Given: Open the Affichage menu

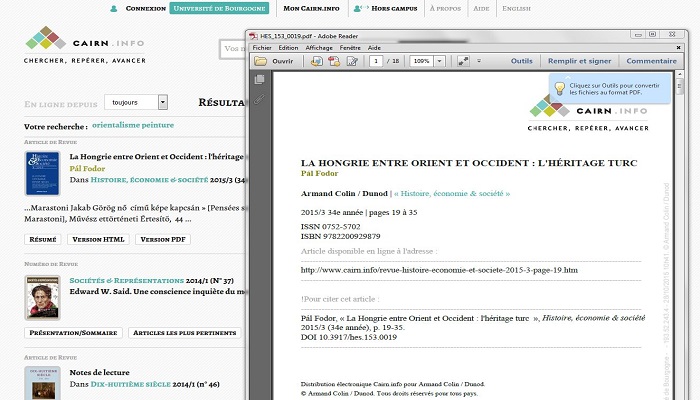Looking at the screenshot, I should (319, 47).
